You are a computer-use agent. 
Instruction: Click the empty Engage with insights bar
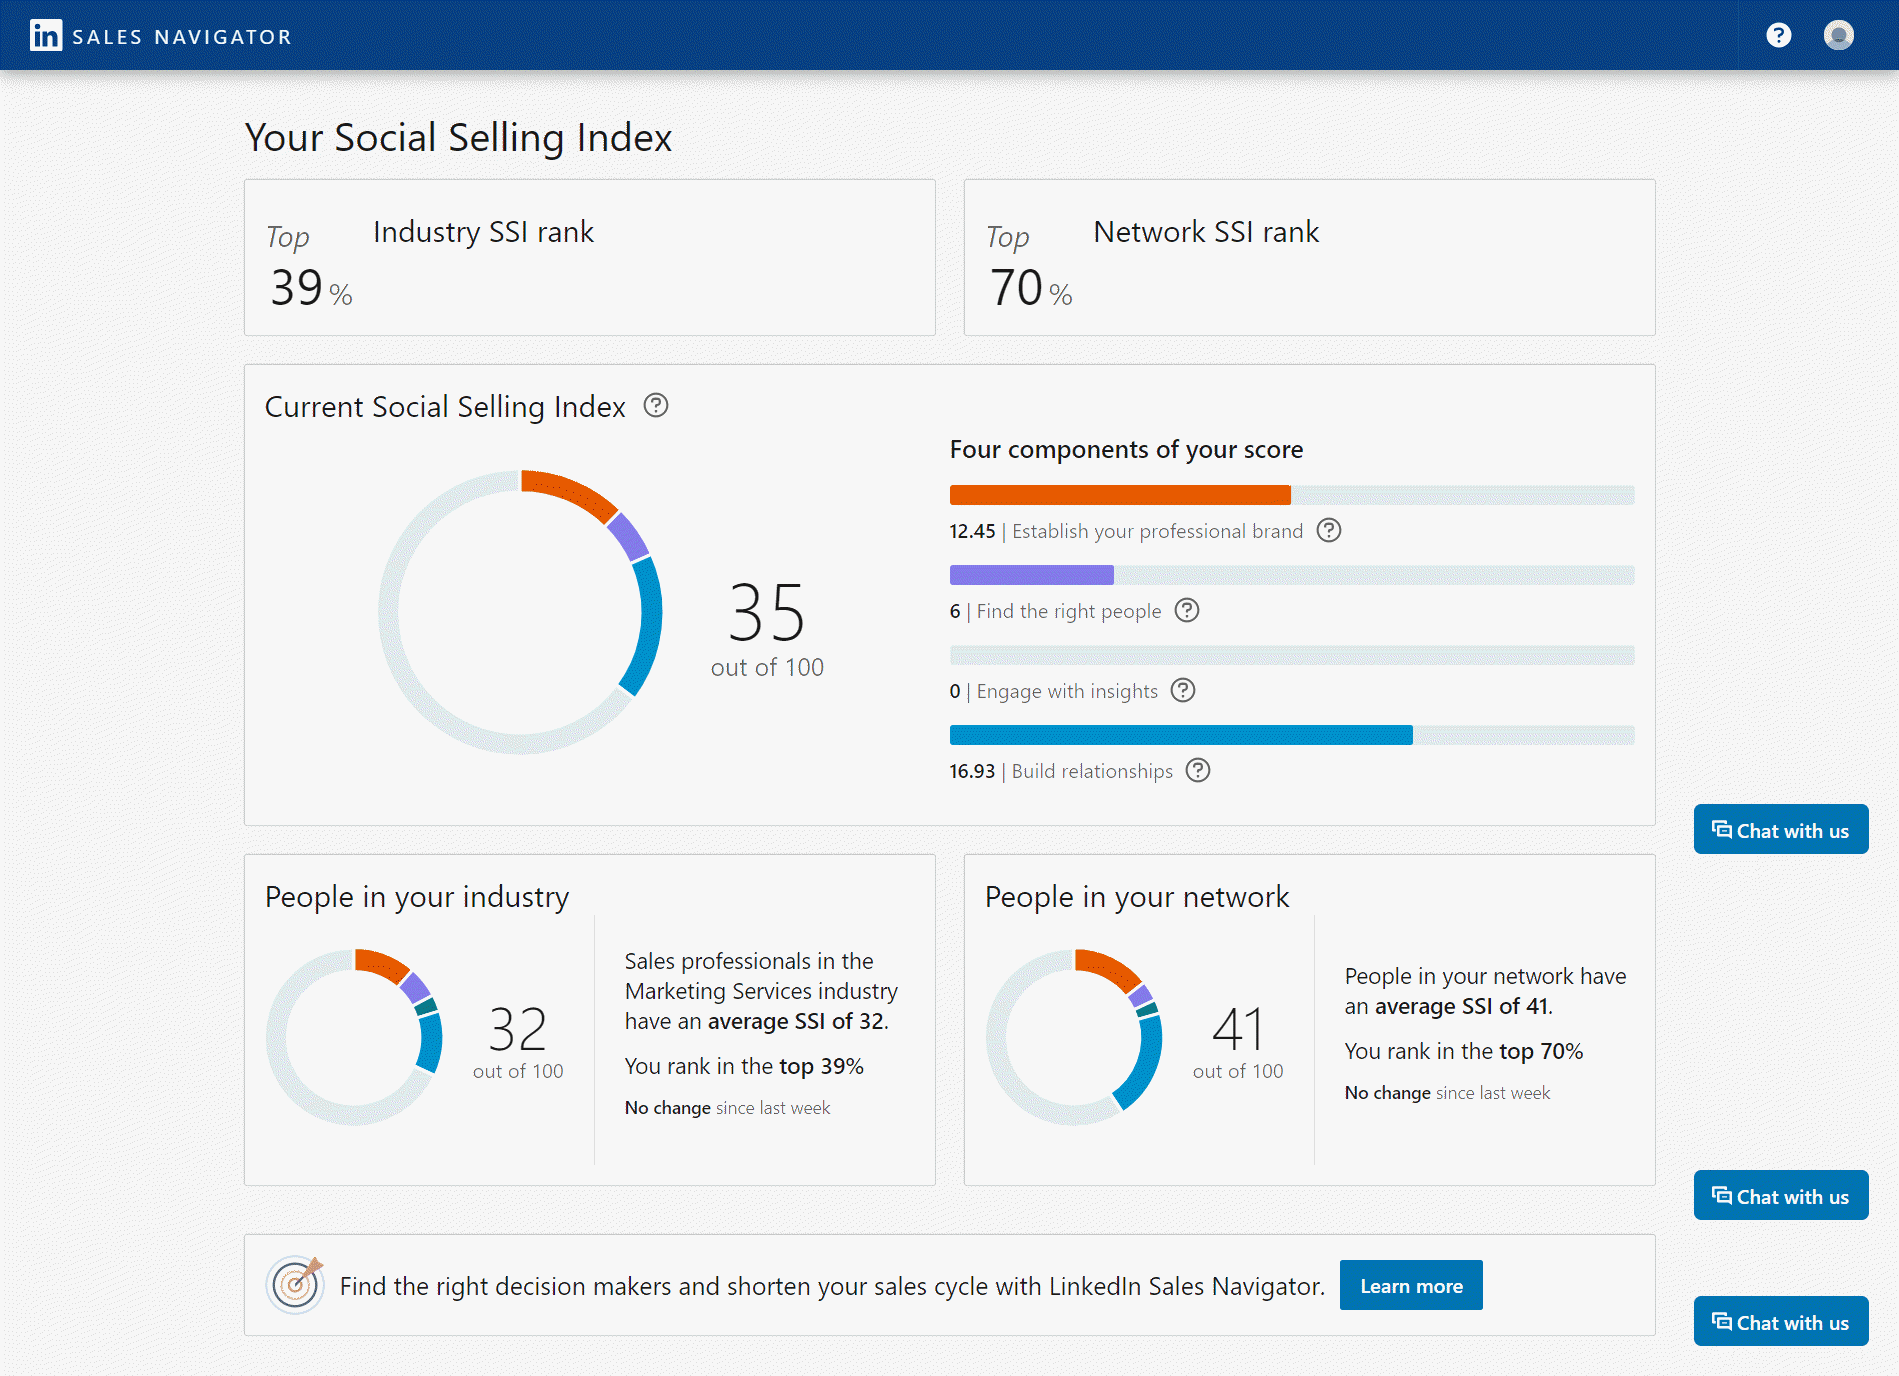pyautogui.click(x=1292, y=655)
